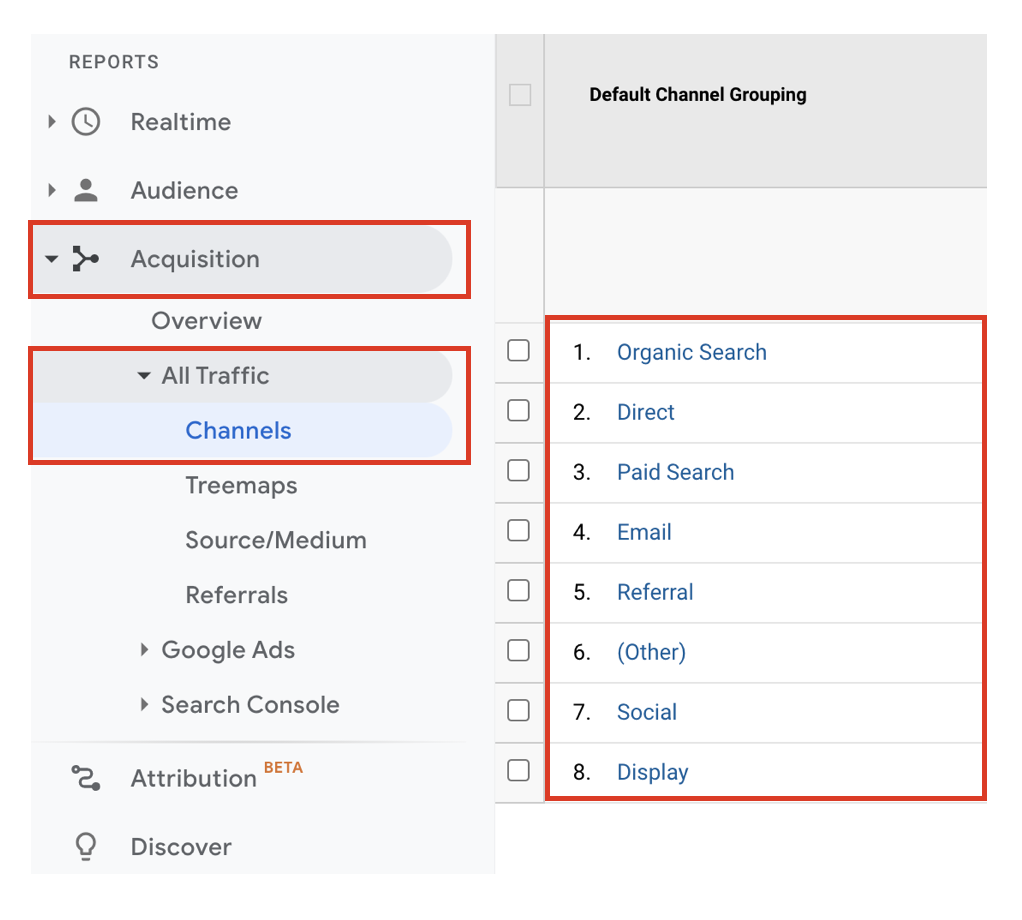Open the Treemaps report

pyautogui.click(x=241, y=485)
